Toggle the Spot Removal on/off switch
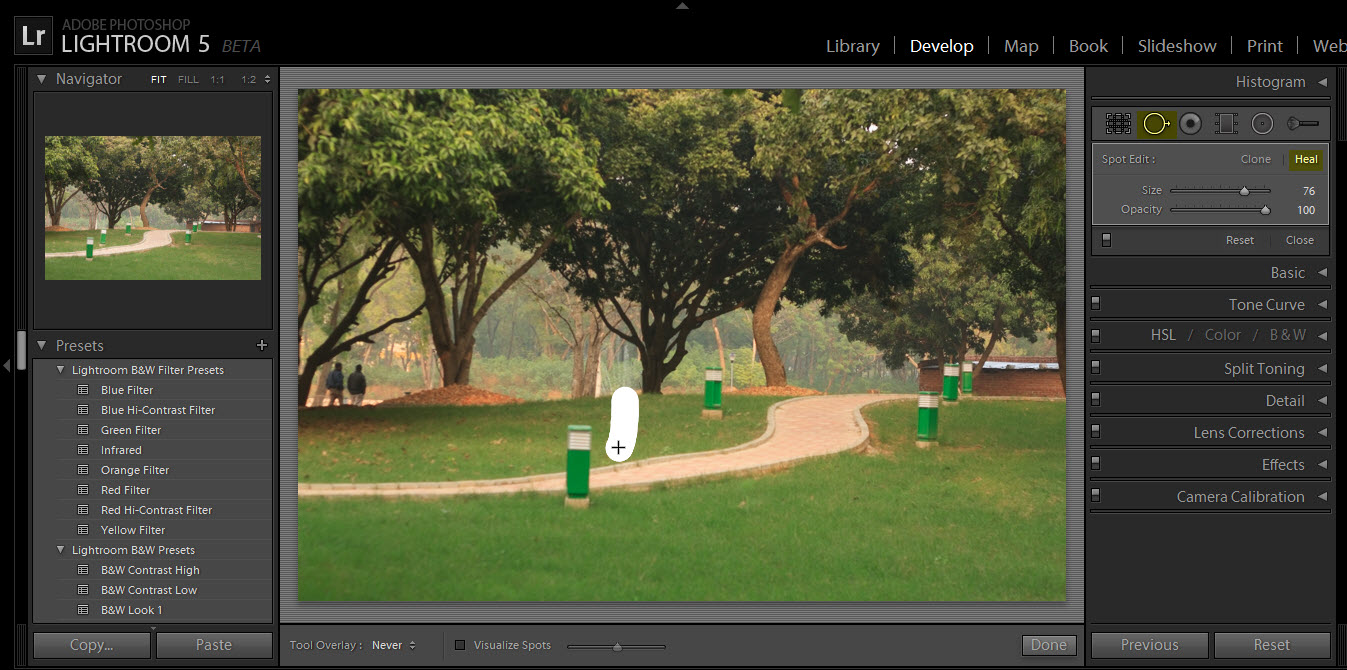The height and width of the screenshot is (670, 1347). click(x=1106, y=240)
